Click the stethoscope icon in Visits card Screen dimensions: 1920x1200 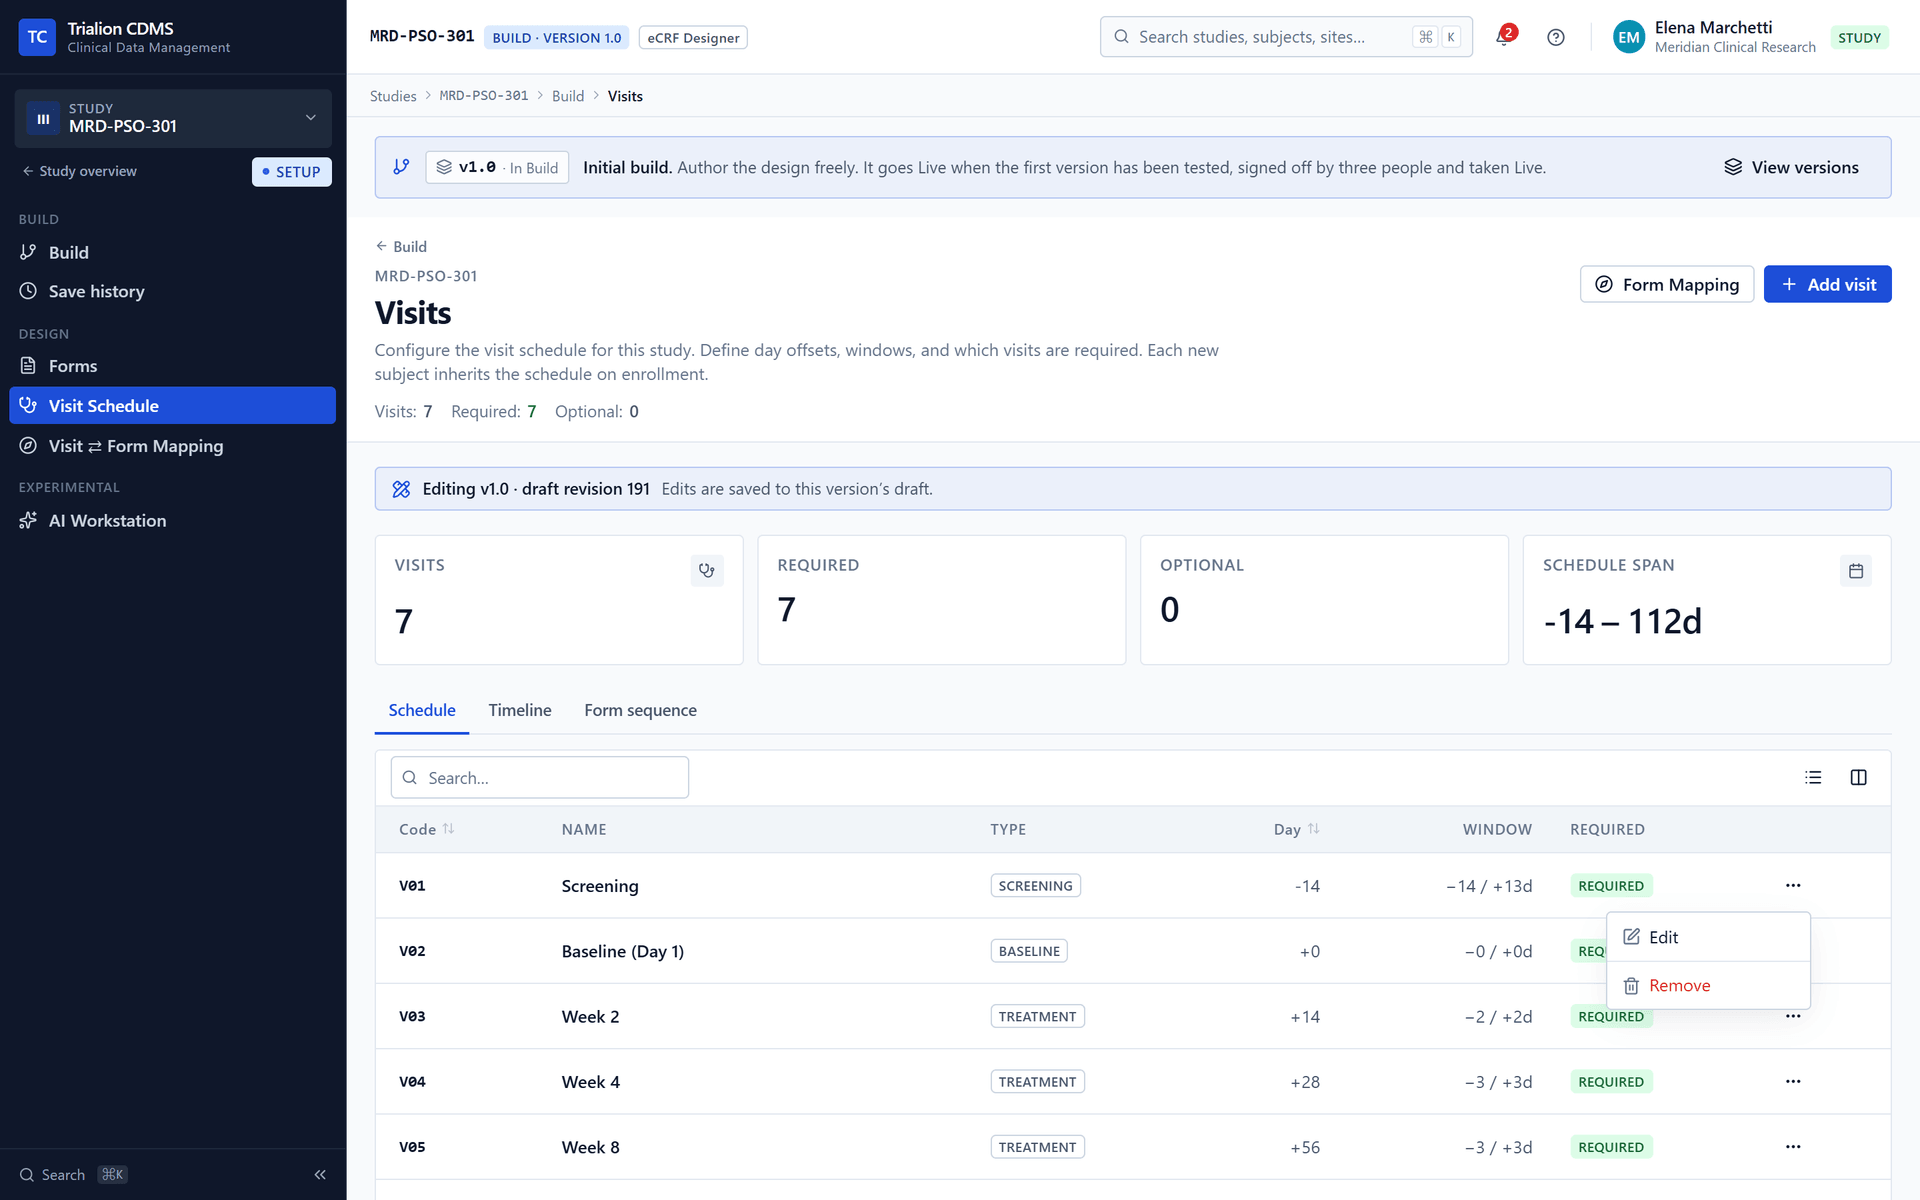point(707,571)
